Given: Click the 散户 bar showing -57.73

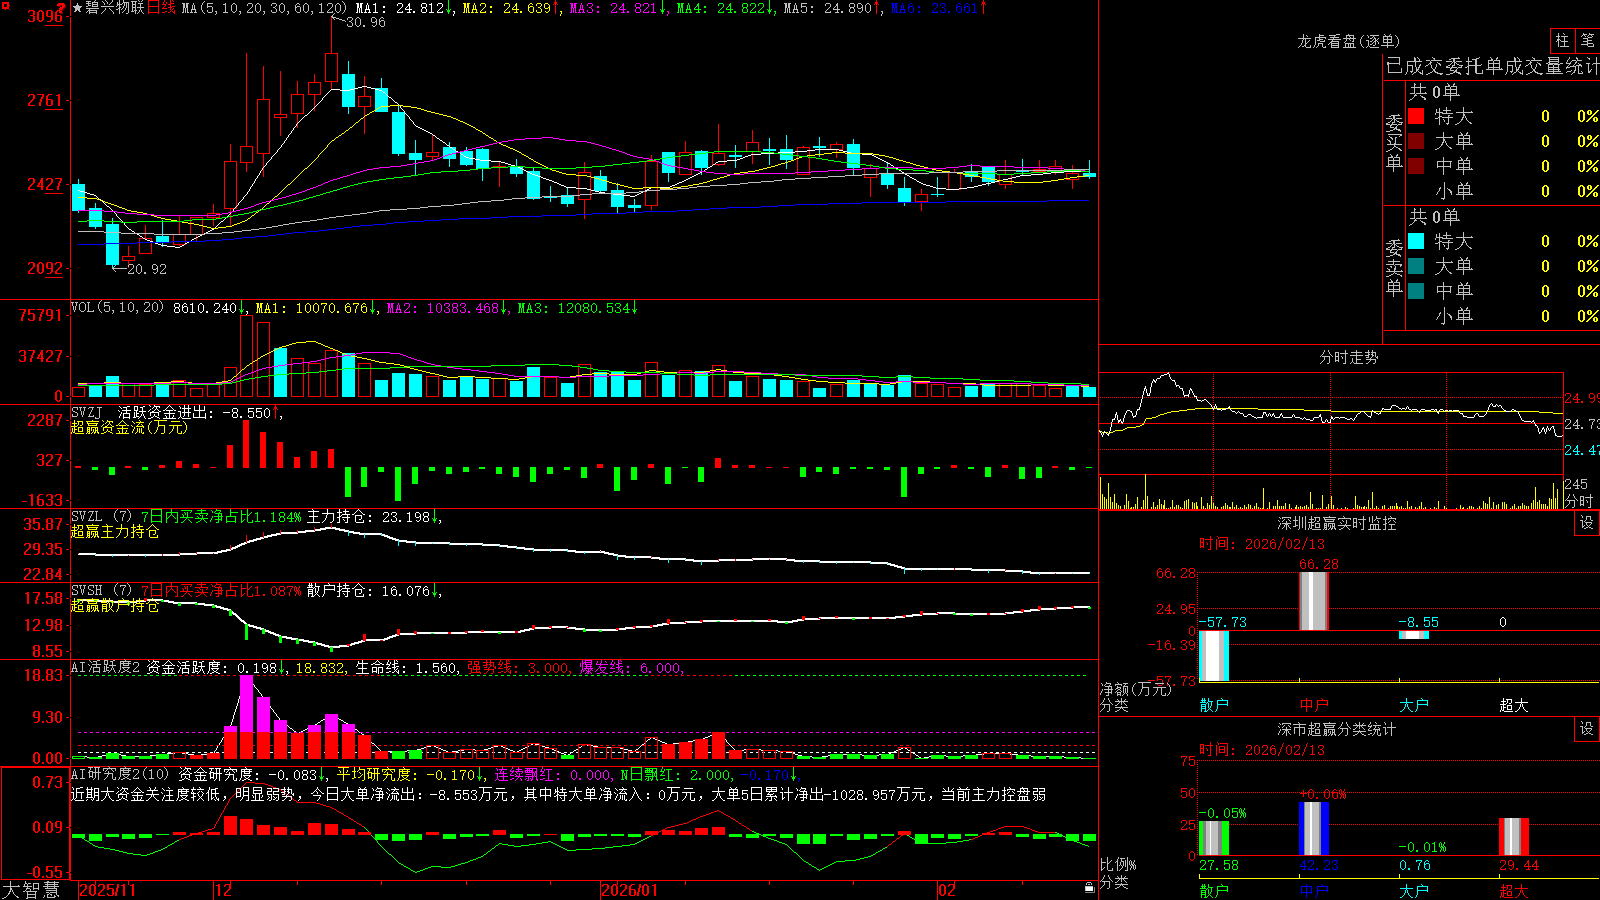Looking at the screenshot, I should pos(1214,656).
